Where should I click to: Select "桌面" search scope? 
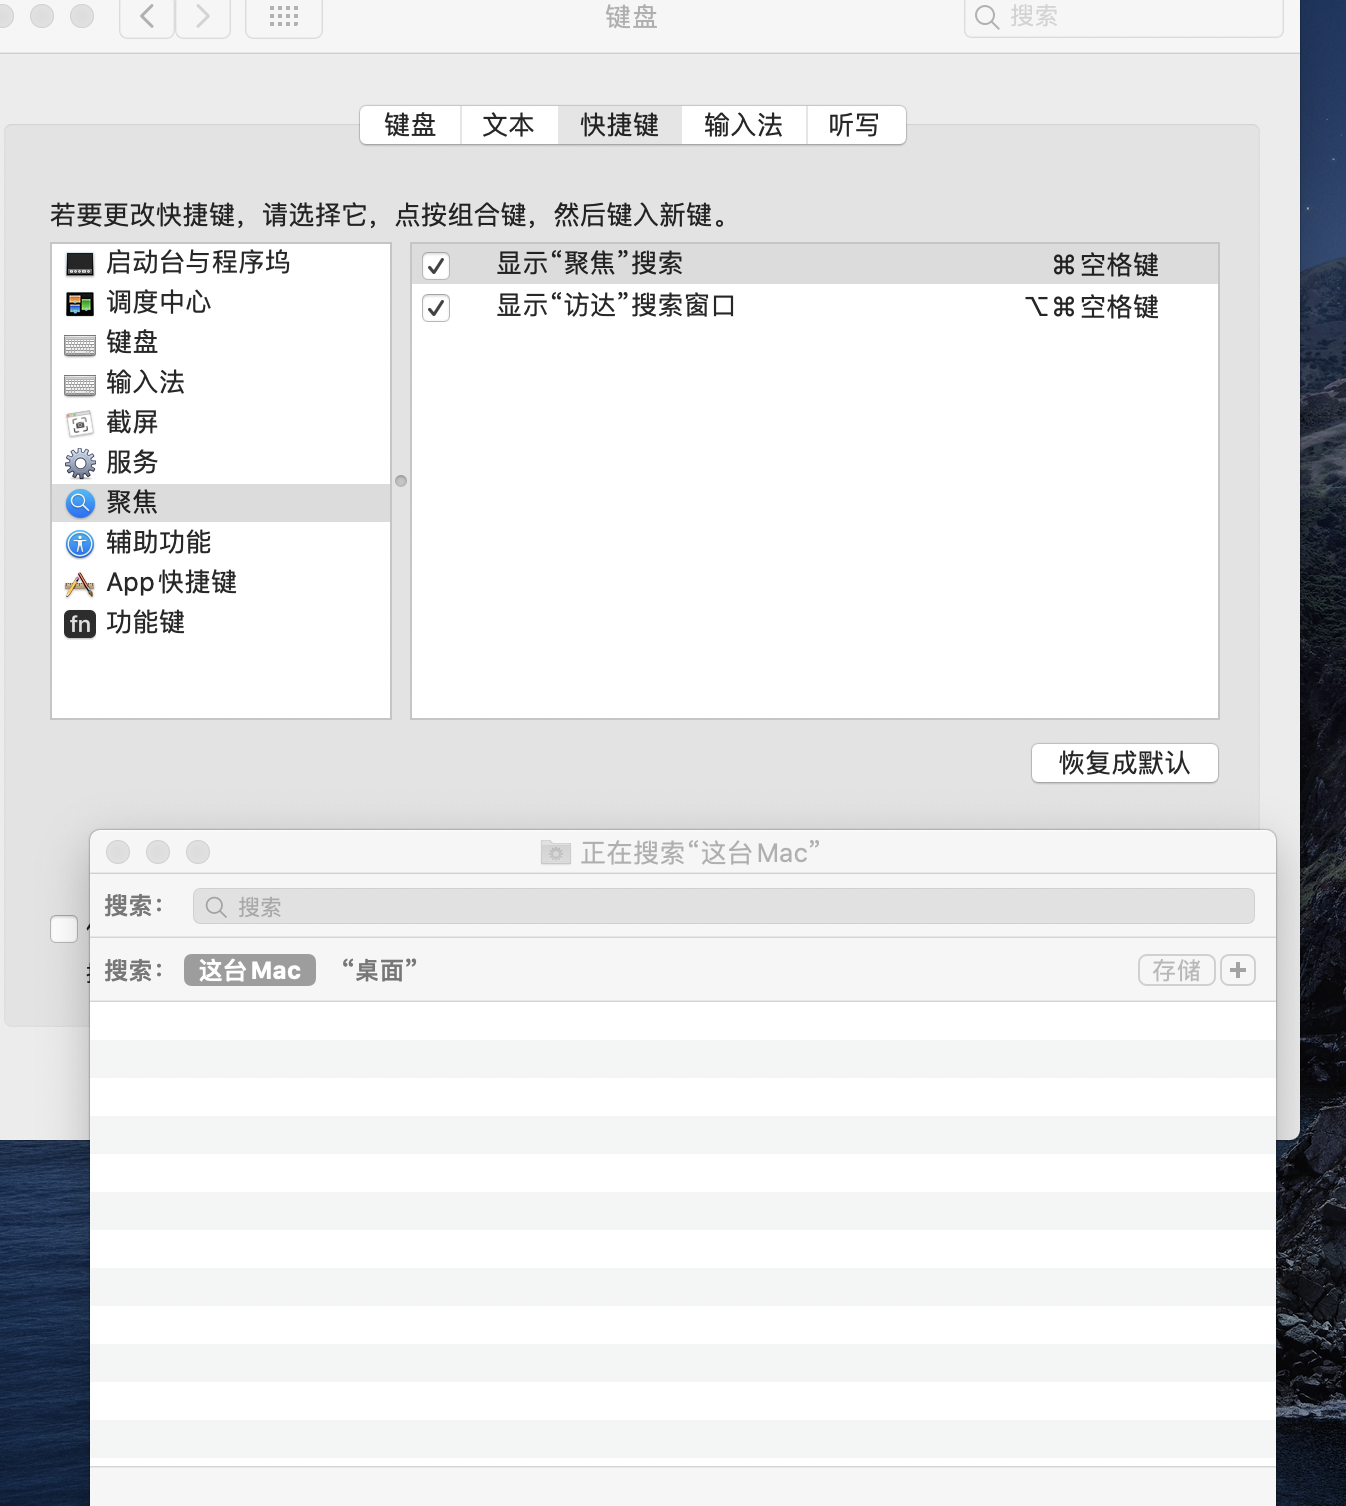pos(379,970)
